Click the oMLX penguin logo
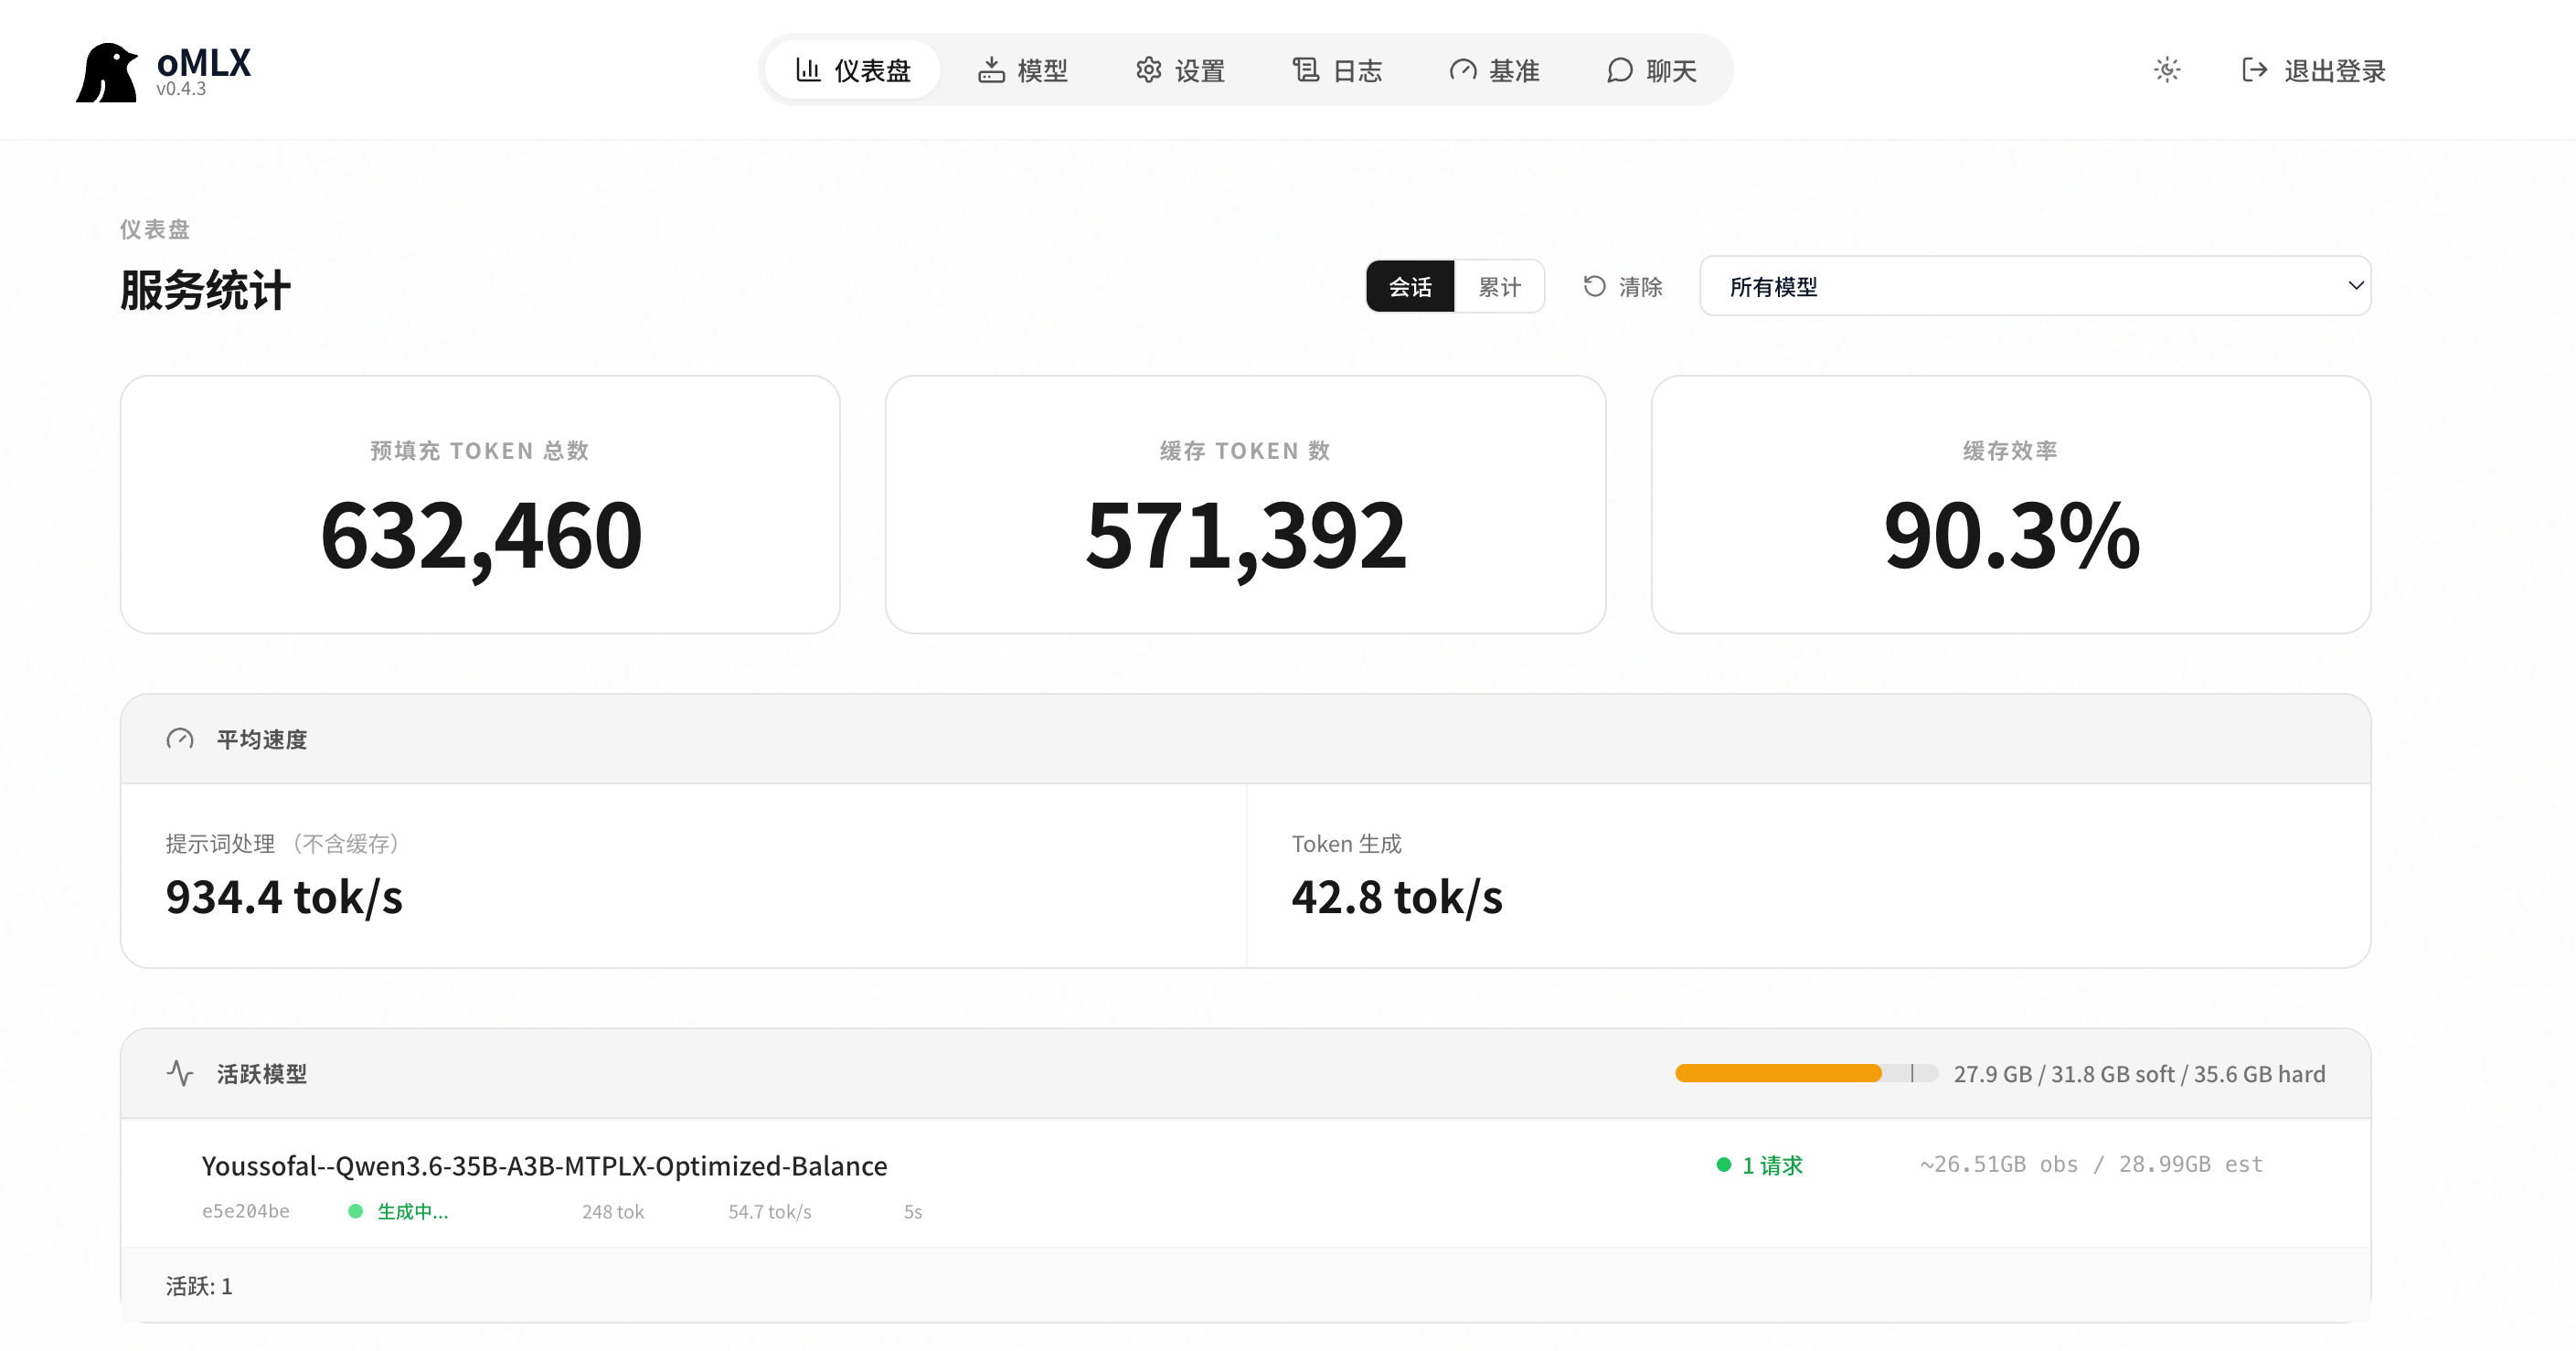Screen dimensions: 2576x1351 click(x=106, y=72)
